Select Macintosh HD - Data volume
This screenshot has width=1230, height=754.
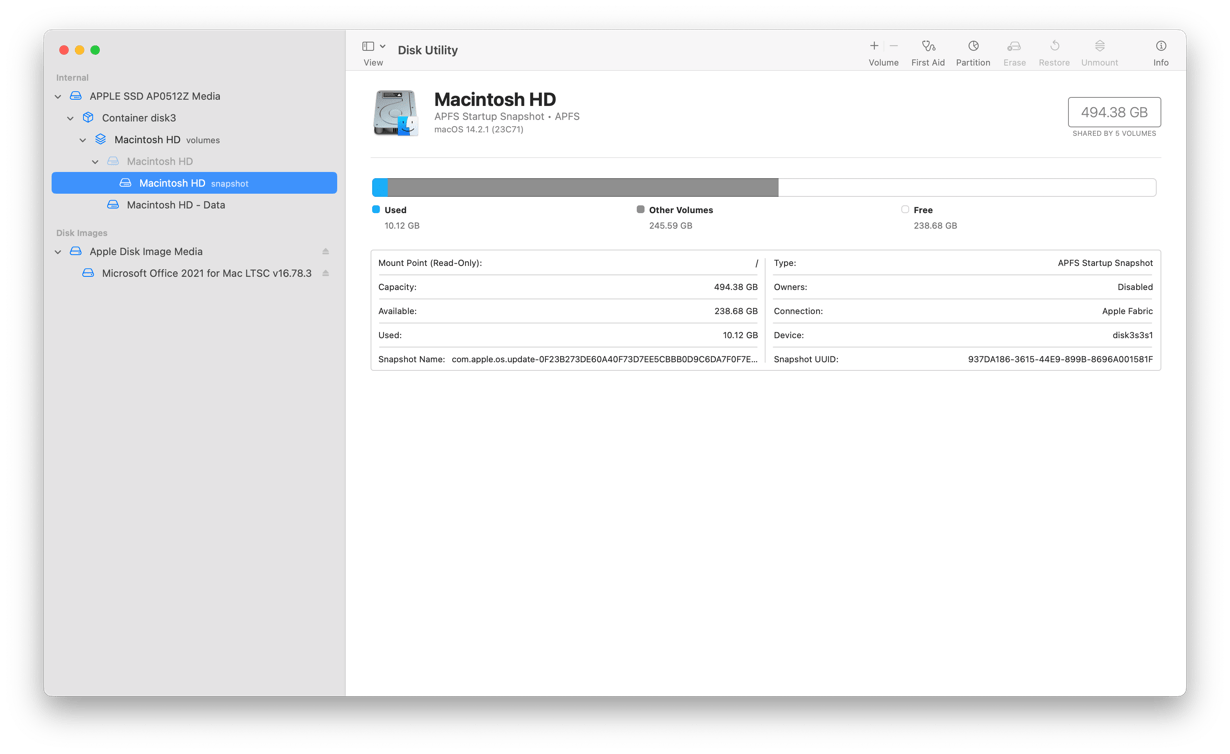click(175, 205)
